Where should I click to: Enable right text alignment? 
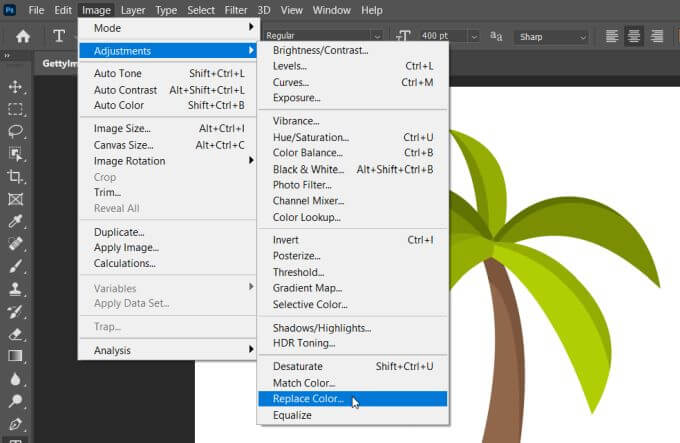pos(657,37)
